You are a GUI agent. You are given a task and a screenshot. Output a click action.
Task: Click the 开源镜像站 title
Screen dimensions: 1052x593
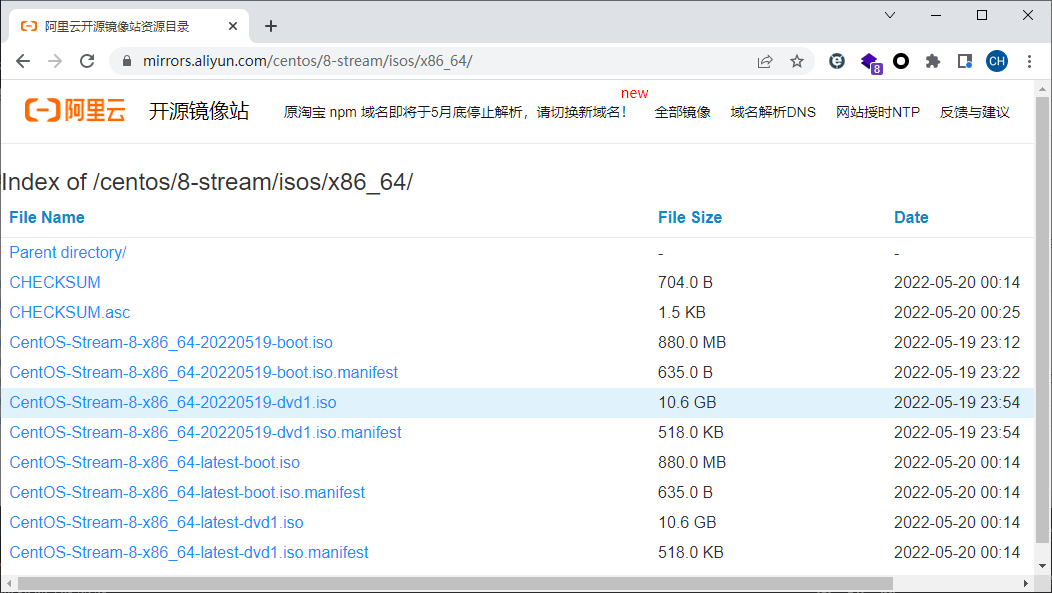coord(199,111)
